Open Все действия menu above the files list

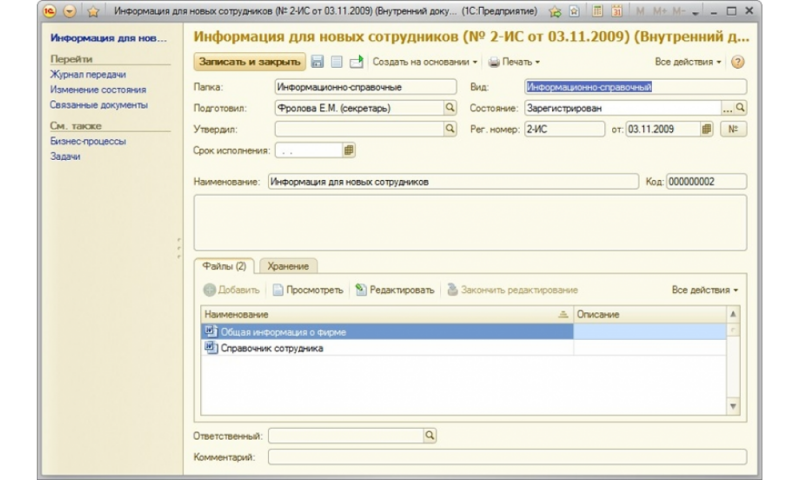tap(705, 290)
